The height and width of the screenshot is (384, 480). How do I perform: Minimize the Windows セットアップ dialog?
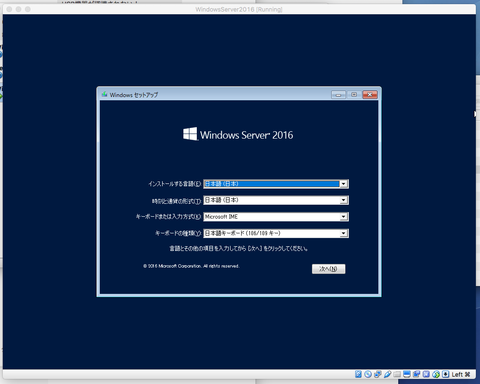point(338,95)
